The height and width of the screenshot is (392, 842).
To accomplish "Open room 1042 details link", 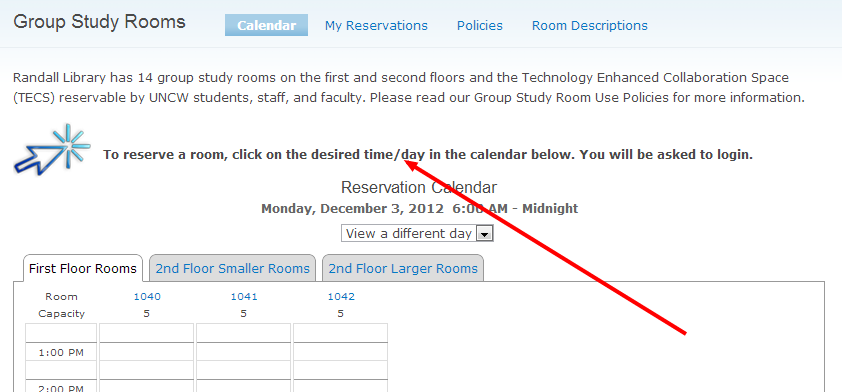I will [x=341, y=296].
